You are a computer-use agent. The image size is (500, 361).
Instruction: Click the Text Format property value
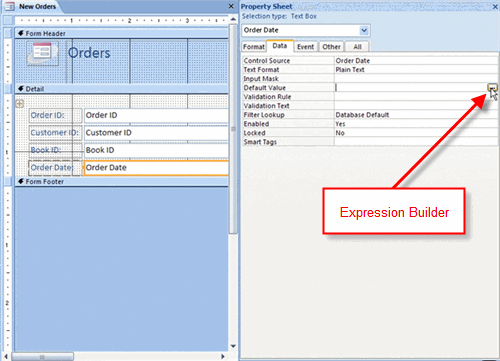coord(416,70)
